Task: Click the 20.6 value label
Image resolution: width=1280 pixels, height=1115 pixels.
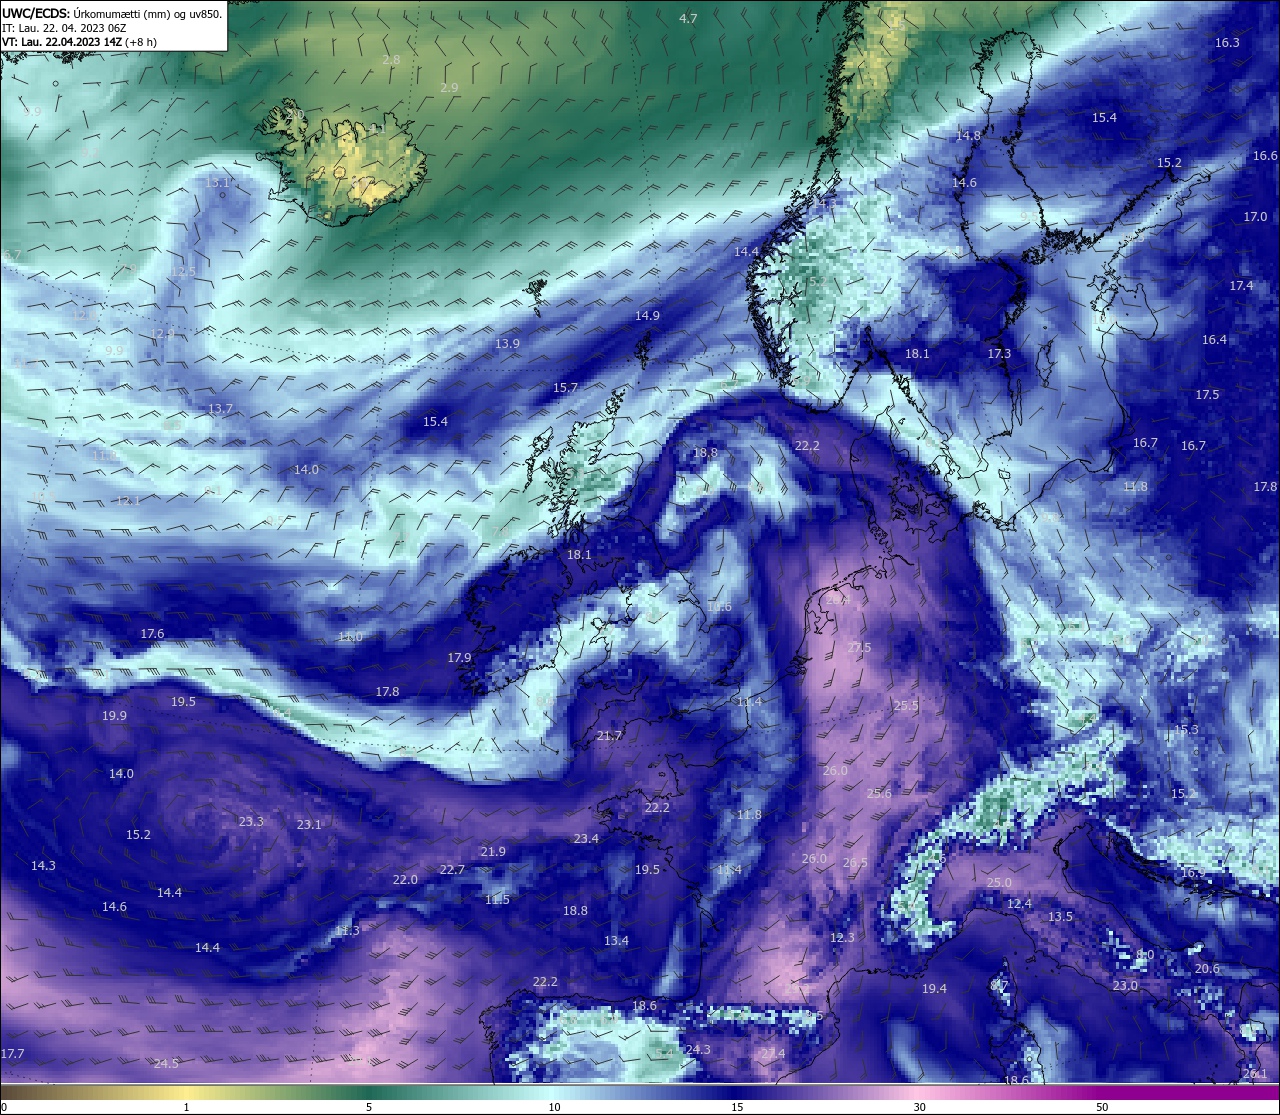Action: pyautogui.click(x=1207, y=969)
